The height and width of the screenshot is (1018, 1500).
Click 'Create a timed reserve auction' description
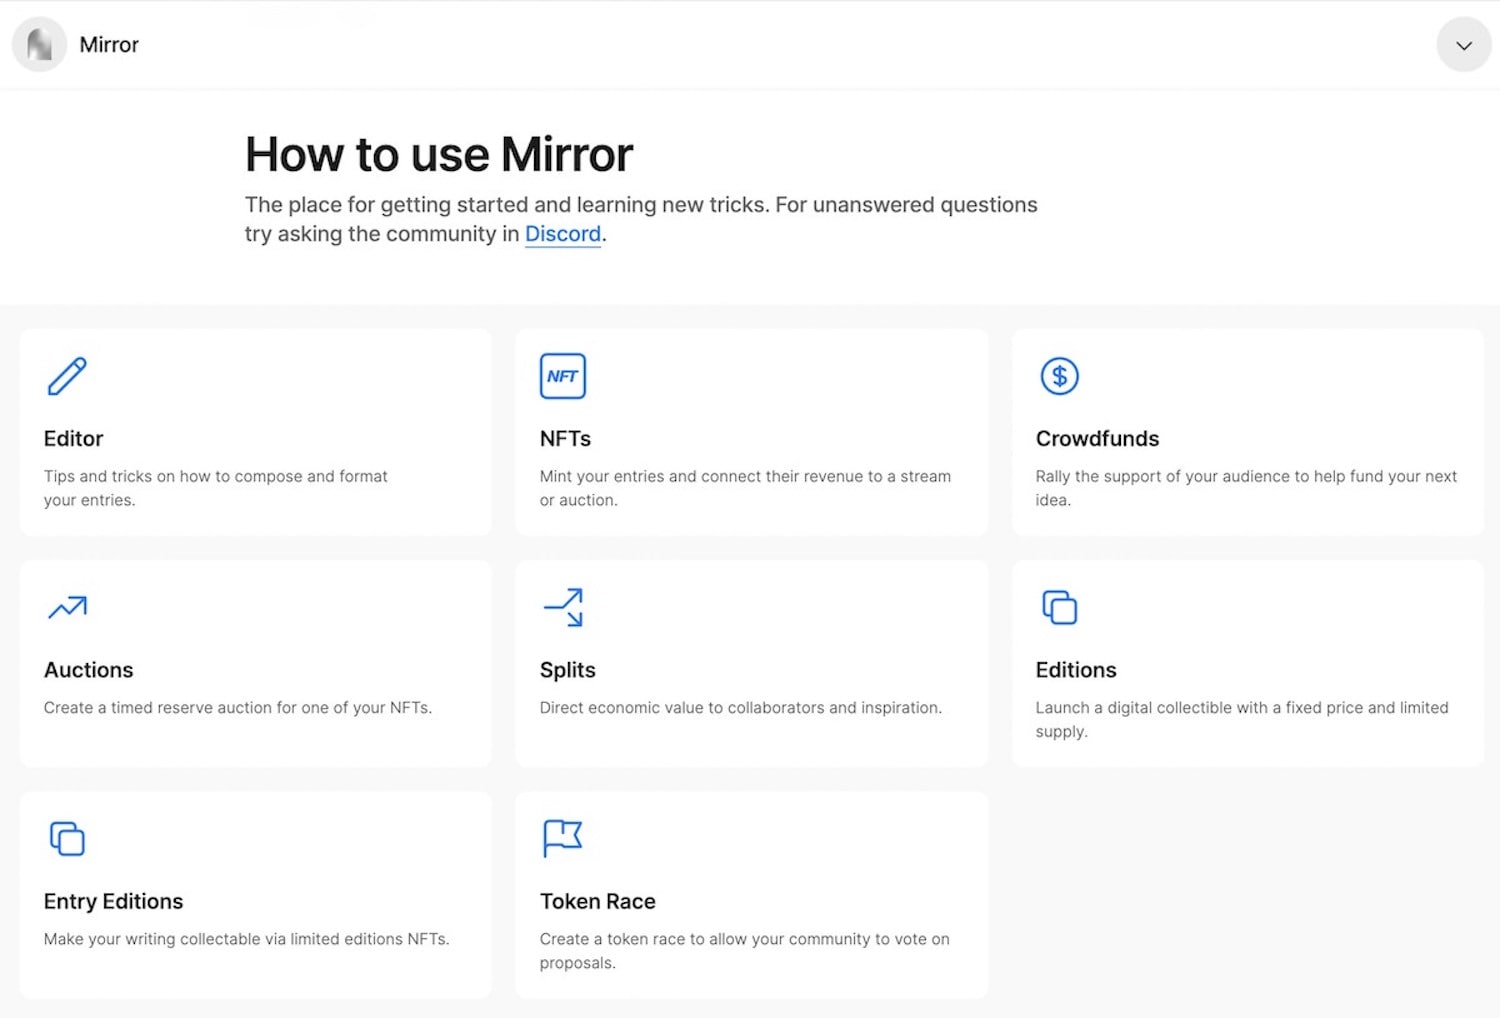click(x=238, y=707)
